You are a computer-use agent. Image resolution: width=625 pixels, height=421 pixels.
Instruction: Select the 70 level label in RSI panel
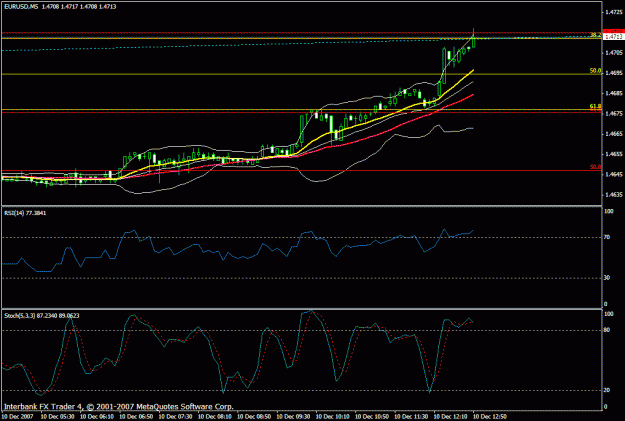pyautogui.click(x=607, y=237)
